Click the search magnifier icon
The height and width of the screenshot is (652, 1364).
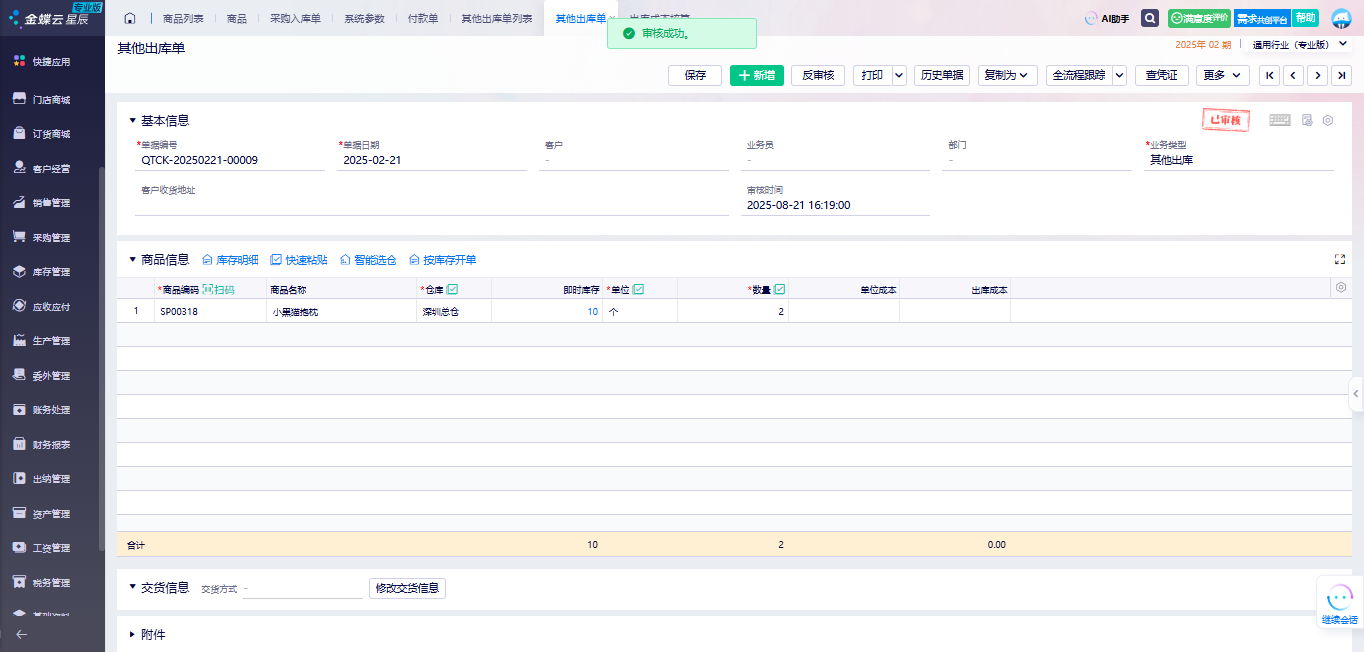1150,18
